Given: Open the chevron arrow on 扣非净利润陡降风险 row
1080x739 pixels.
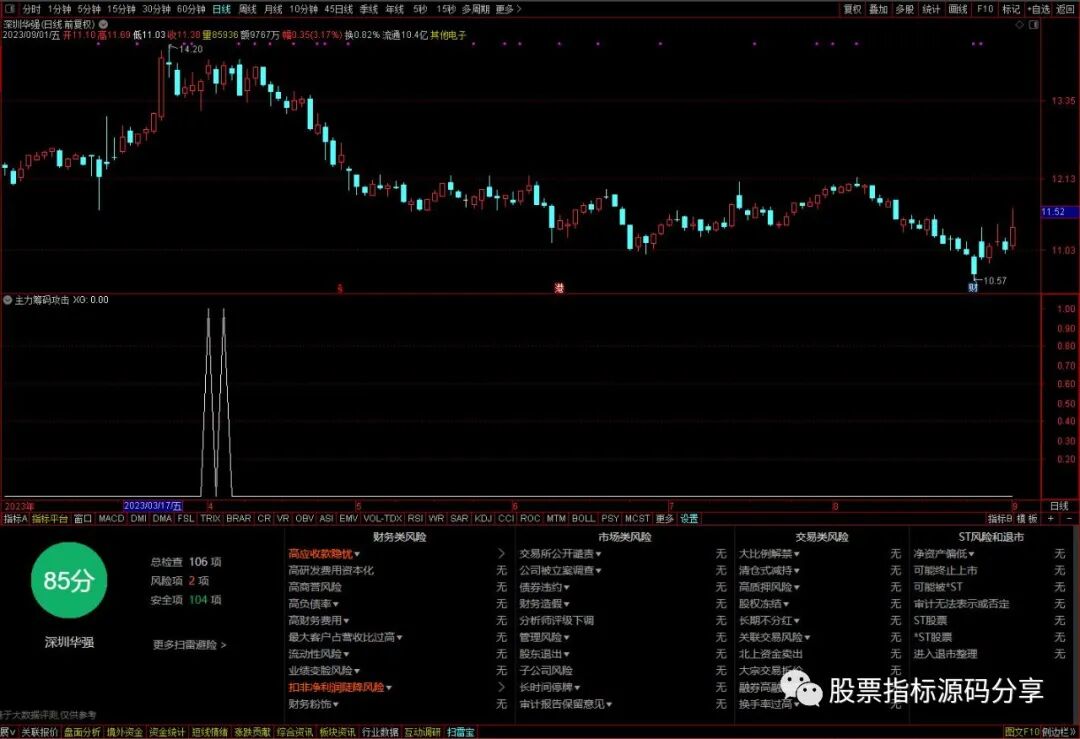Looking at the screenshot, I should click(x=501, y=687).
